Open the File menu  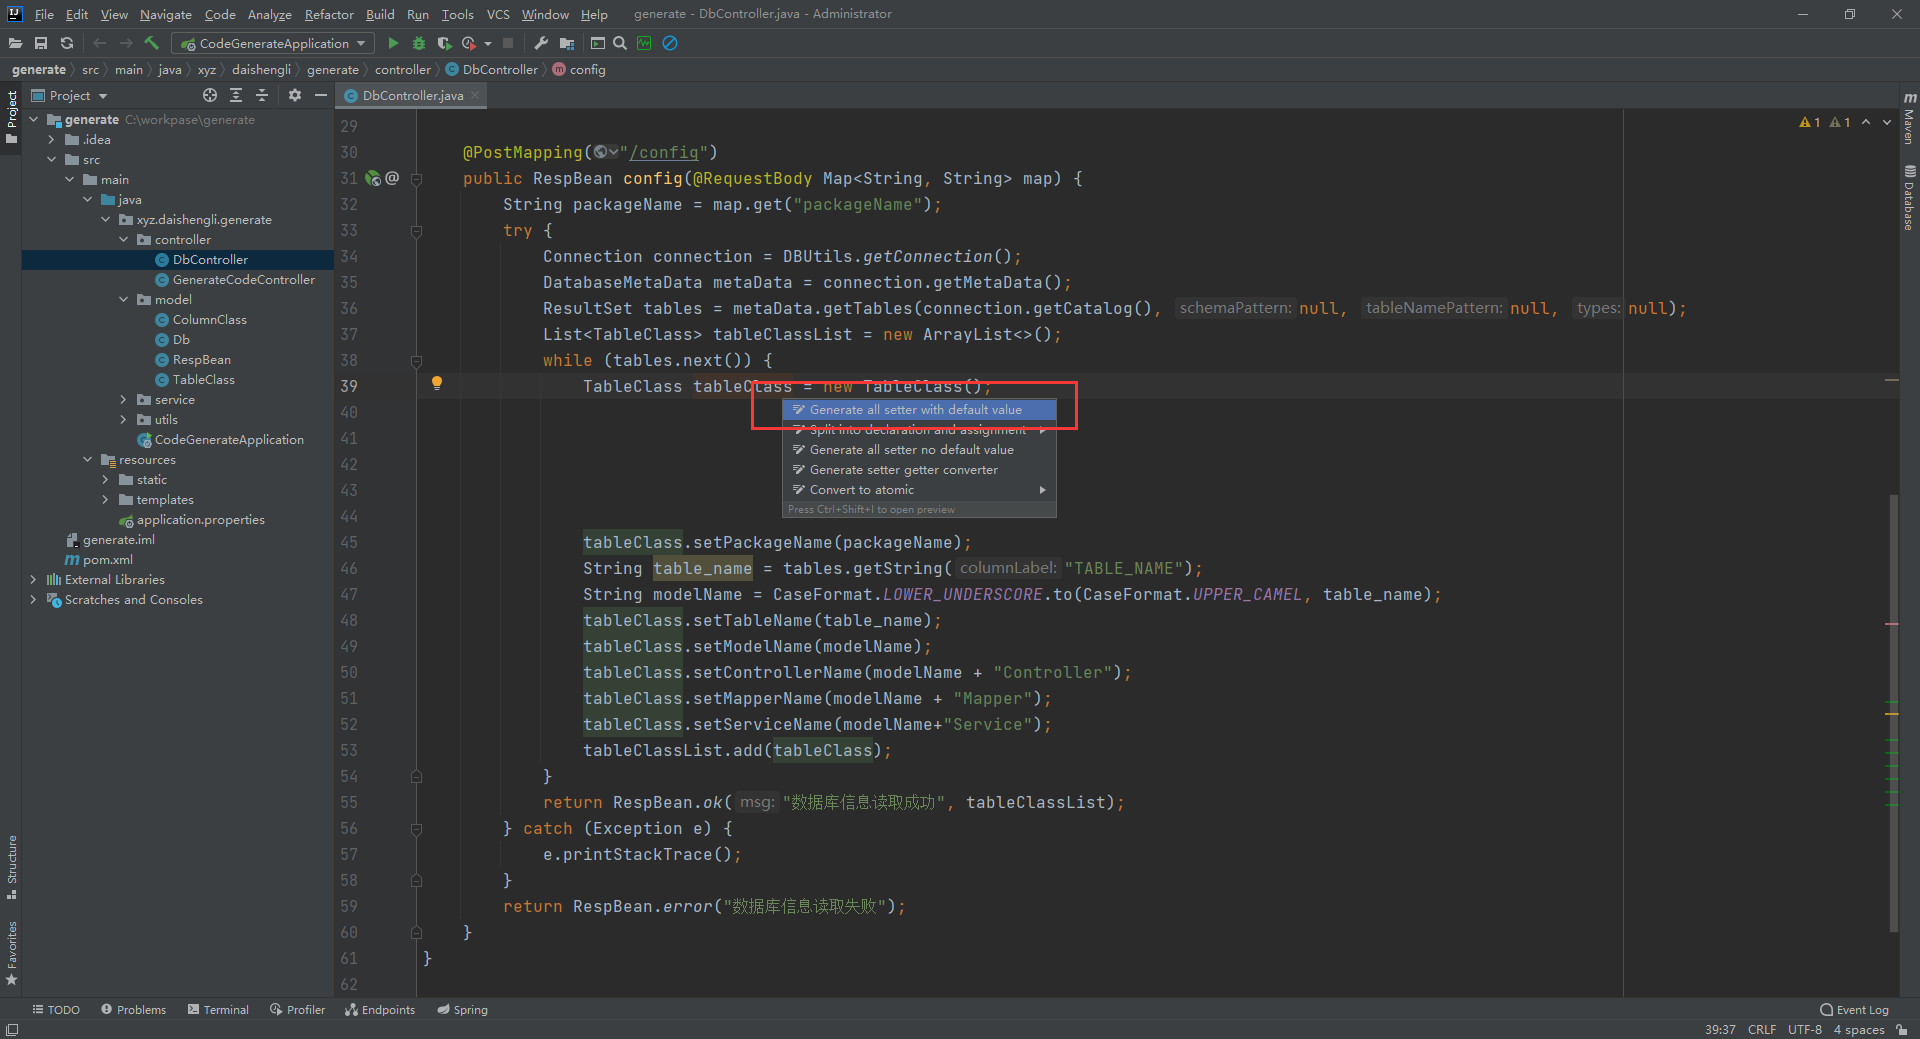44,14
